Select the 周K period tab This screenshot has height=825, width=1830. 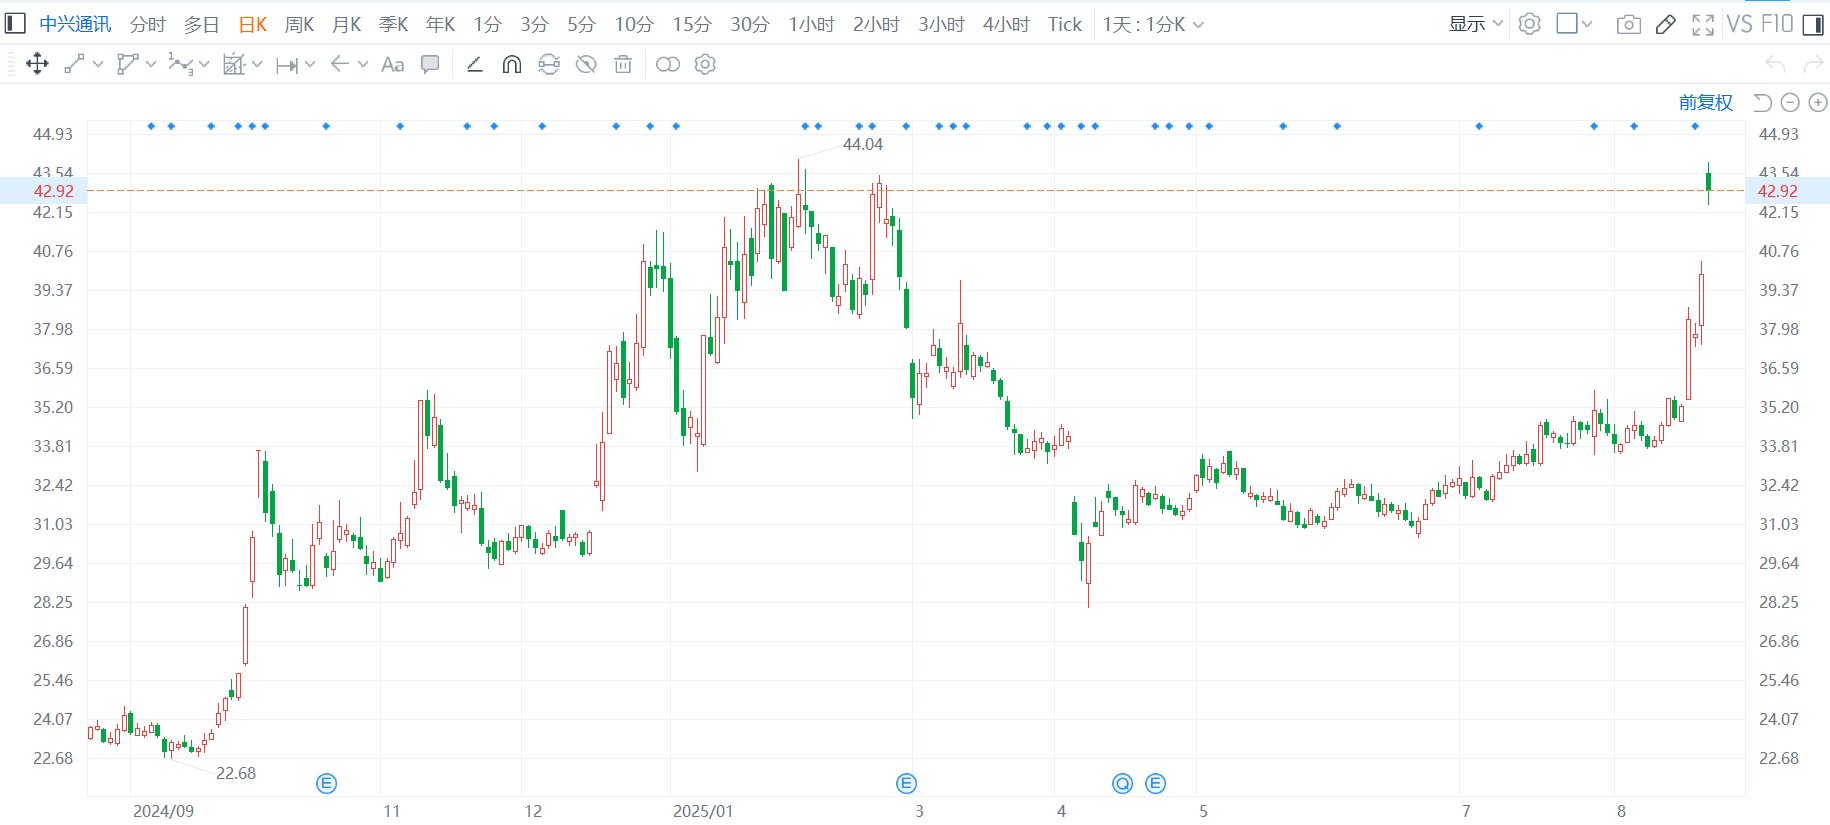[299, 24]
